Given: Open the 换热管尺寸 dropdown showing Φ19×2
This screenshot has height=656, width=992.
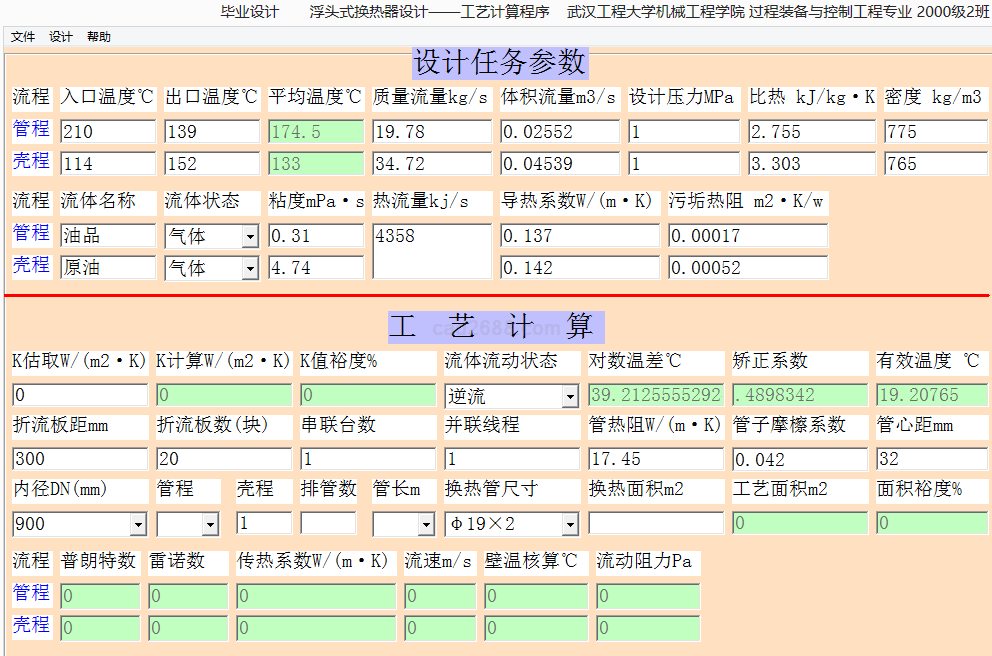Looking at the screenshot, I should 570,524.
